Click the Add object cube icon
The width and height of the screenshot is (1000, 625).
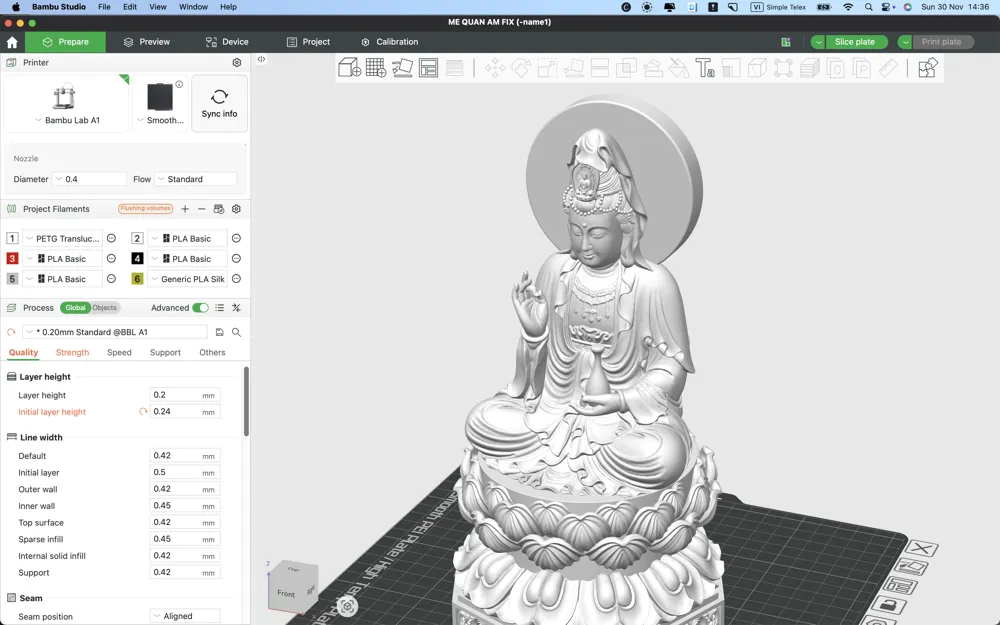click(349, 68)
